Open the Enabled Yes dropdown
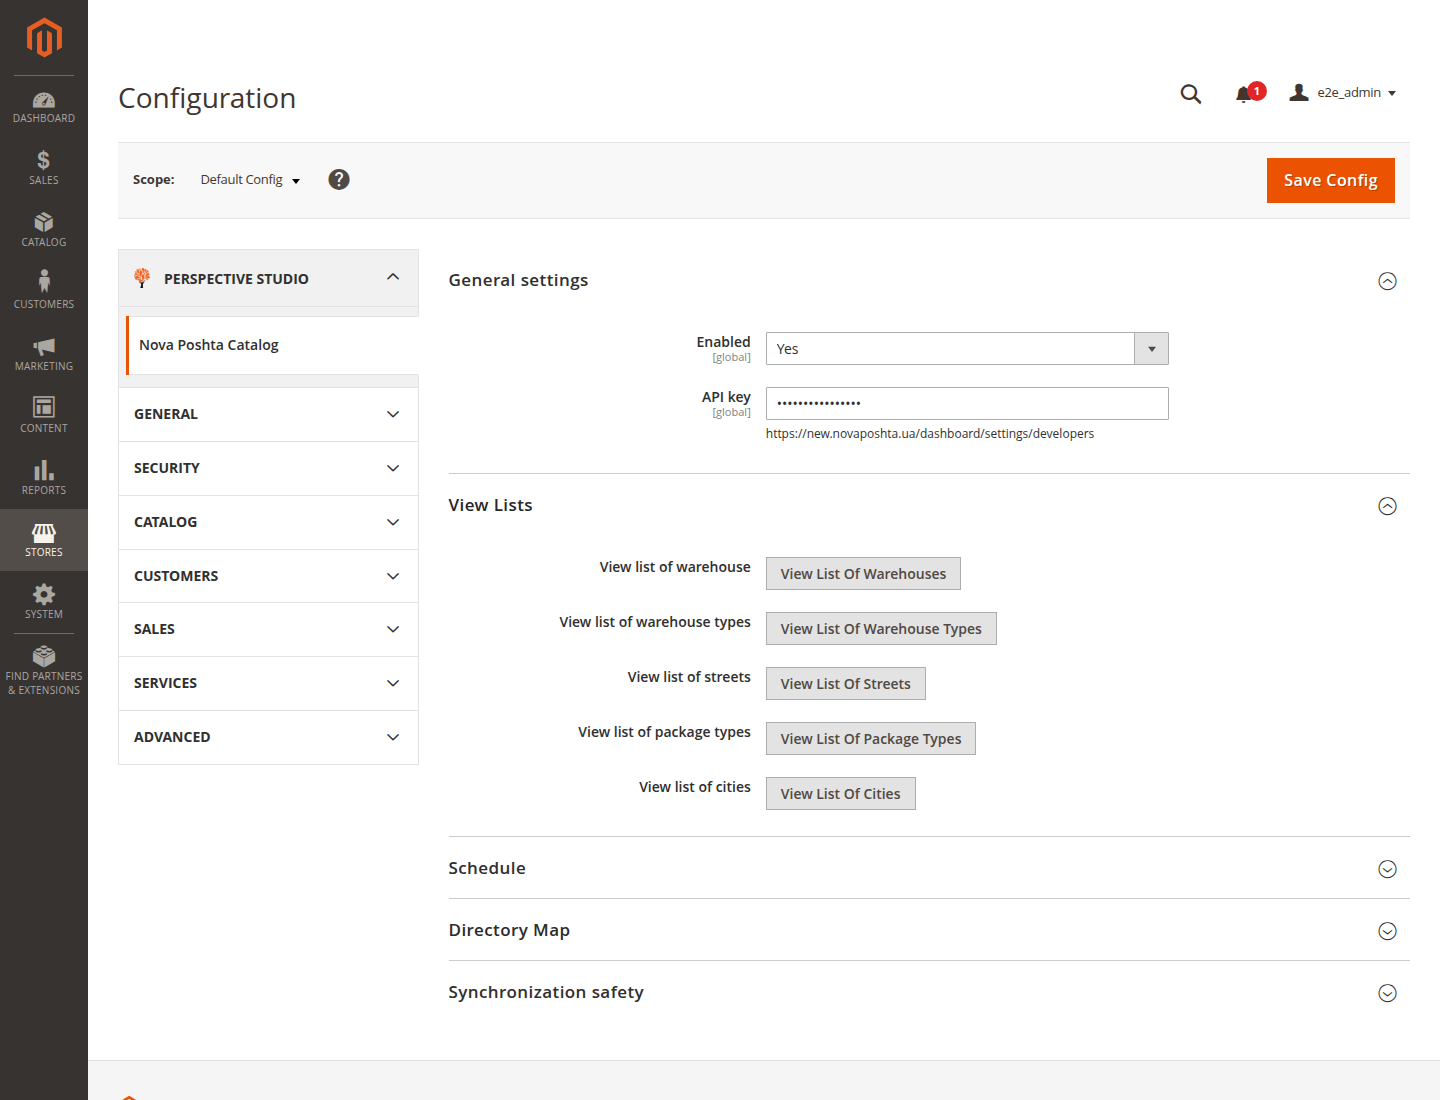The image size is (1440, 1100). [x=967, y=349]
